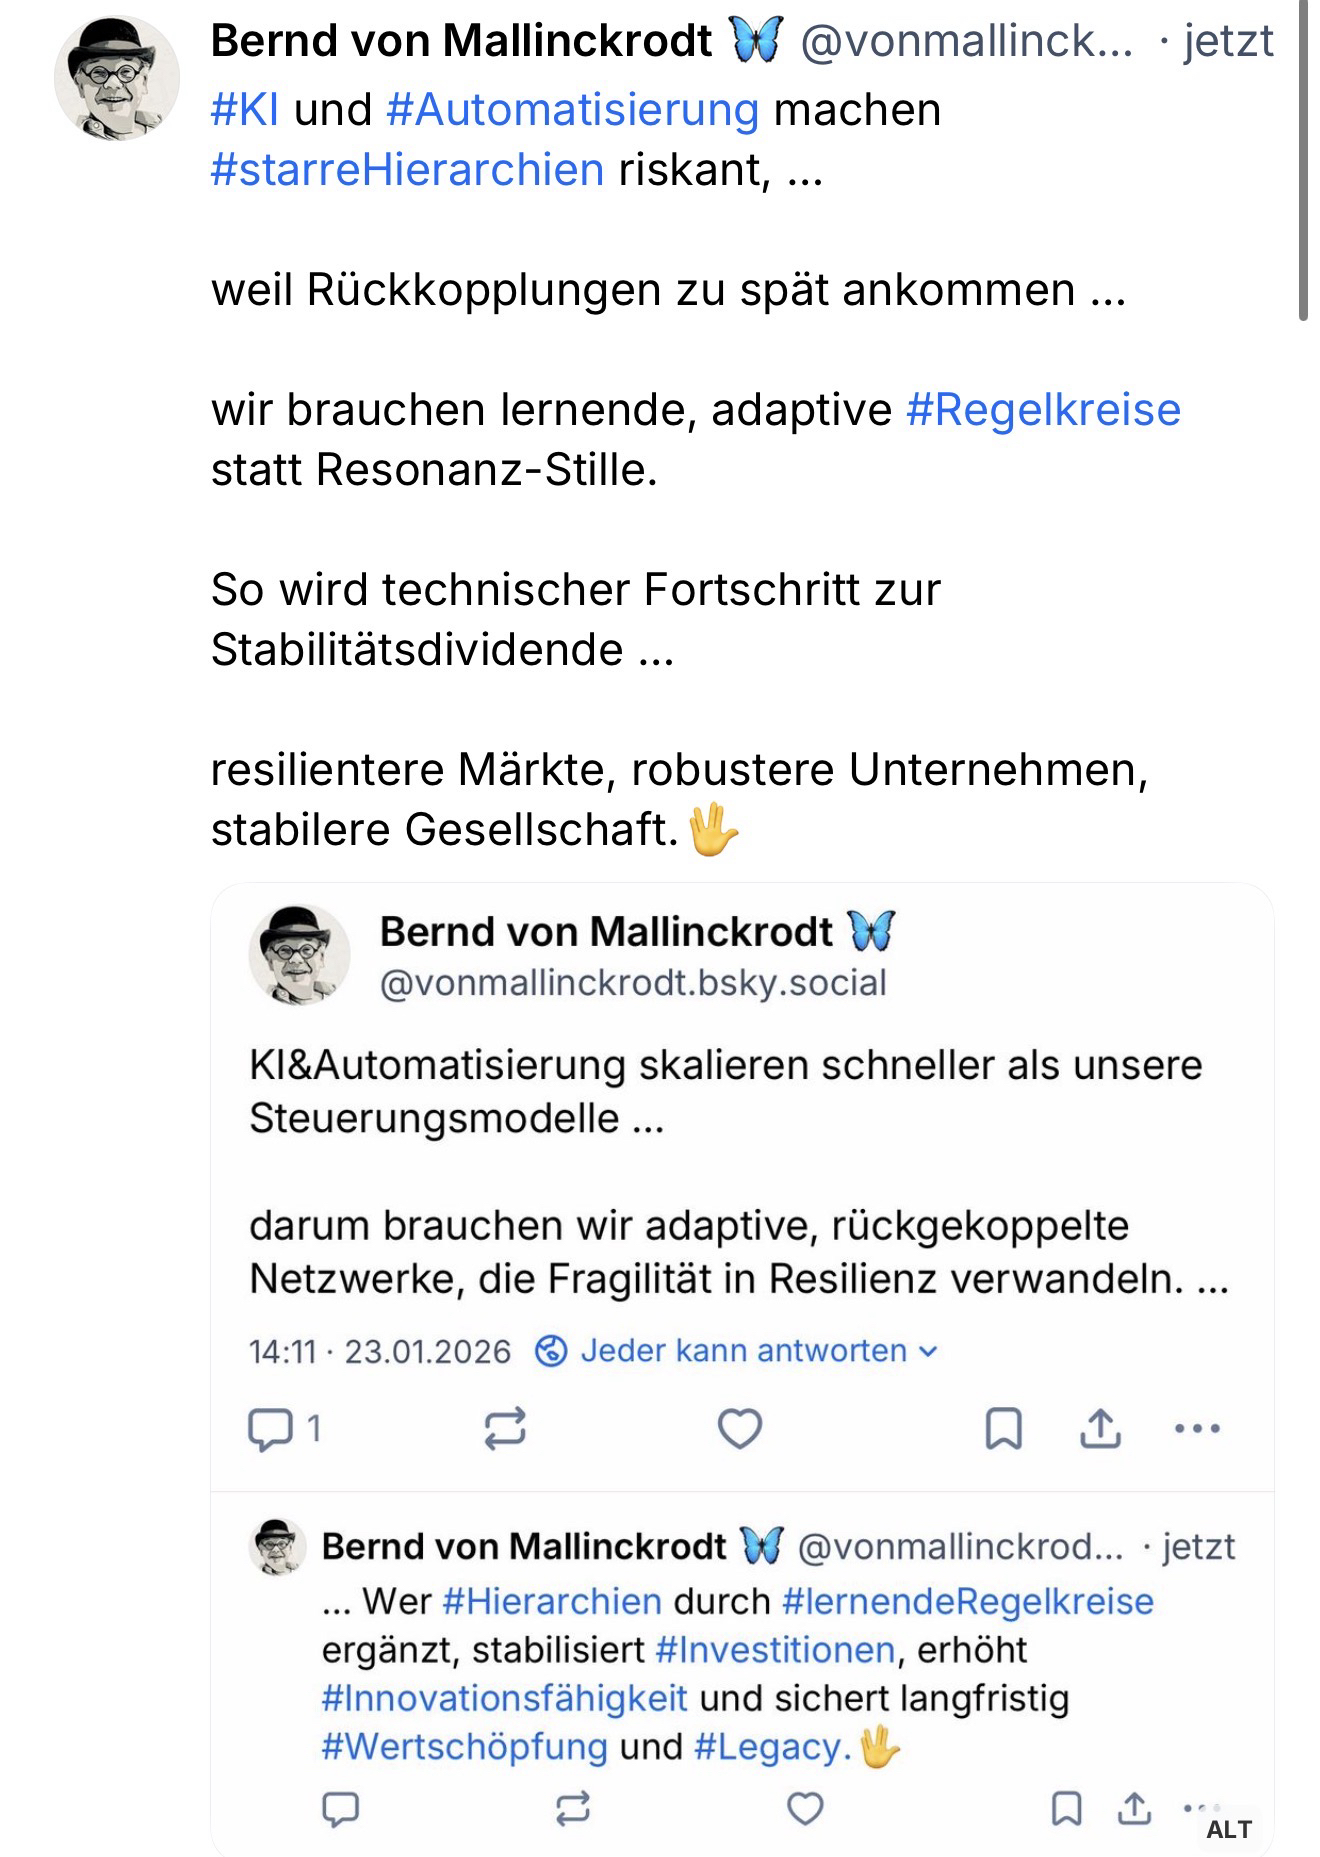Open three-dot menu on quoted post
The height and width of the screenshot is (1857, 1320).
point(1197,1428)
